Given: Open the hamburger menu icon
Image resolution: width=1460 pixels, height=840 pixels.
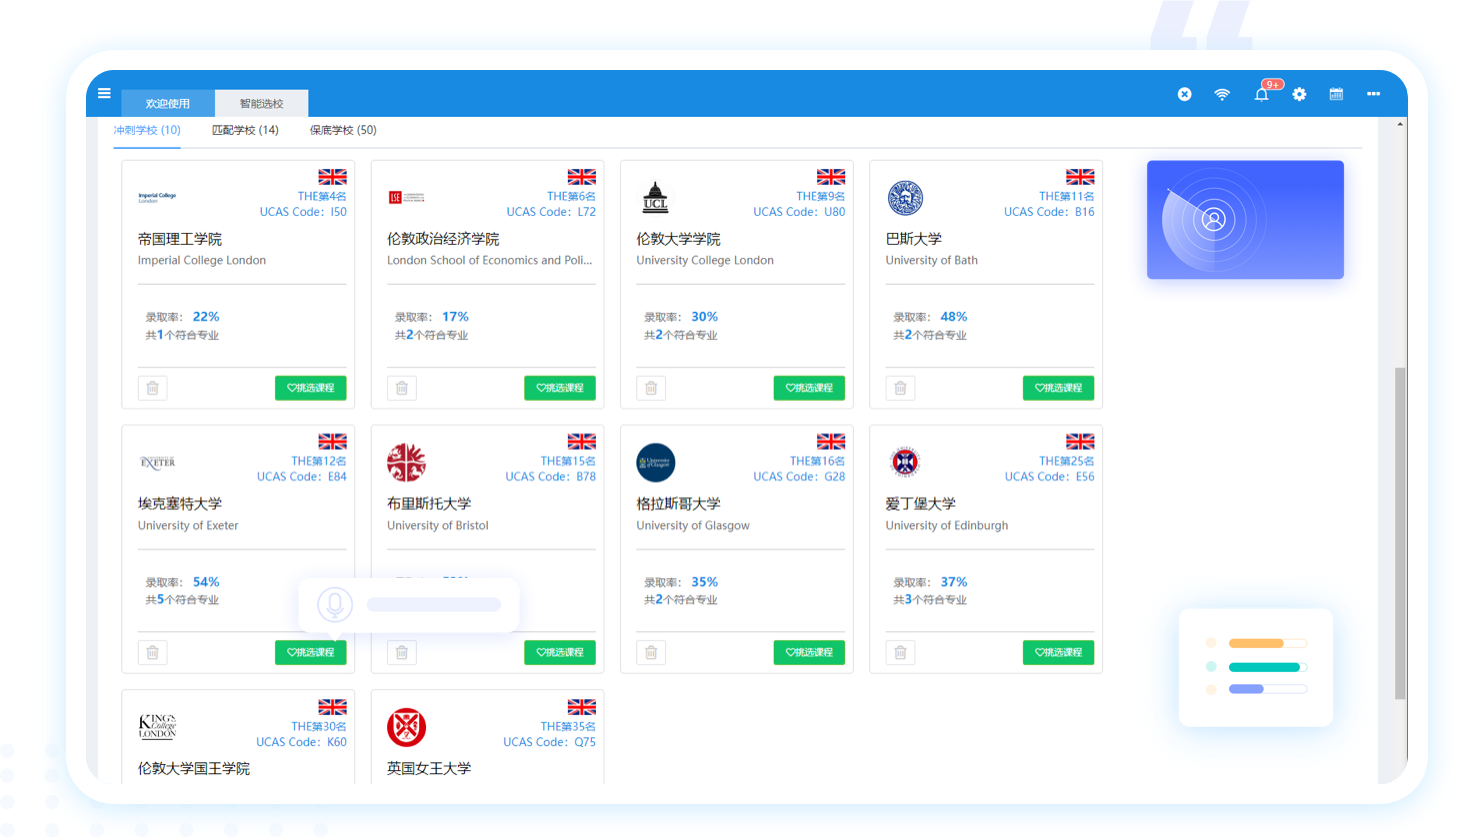Looking at the screenshot, I should pyautogui.click(x=104, y=94).
